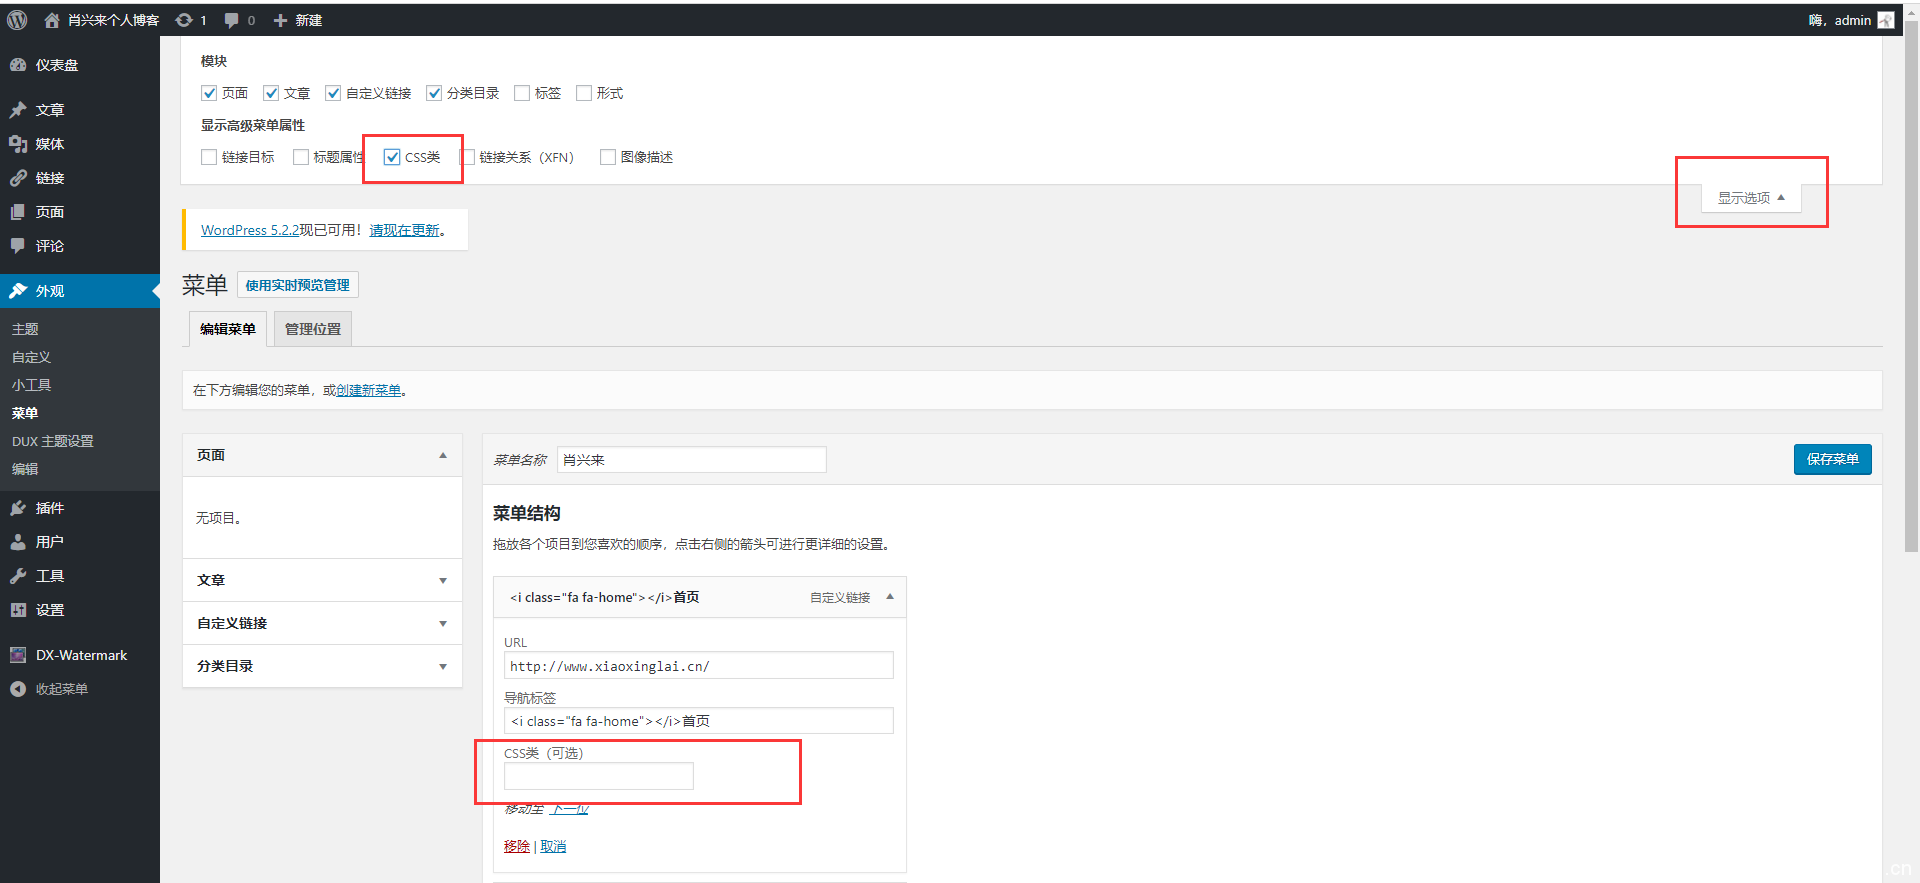
Task: Click the CSS类 (可选) input field
Action: click(598, 776)
